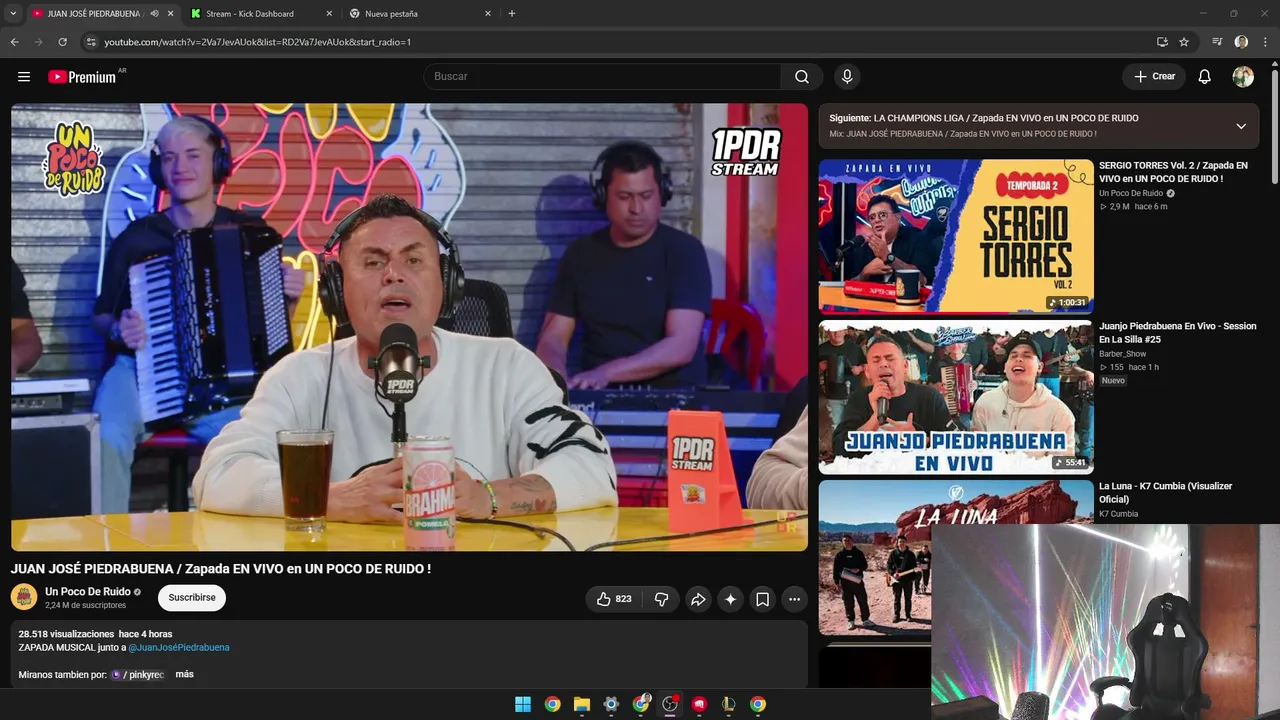Open Juanjo Piedrabuena Session En La Silla title
This screenshot has height=720, width=1280.
(1178, 332)
